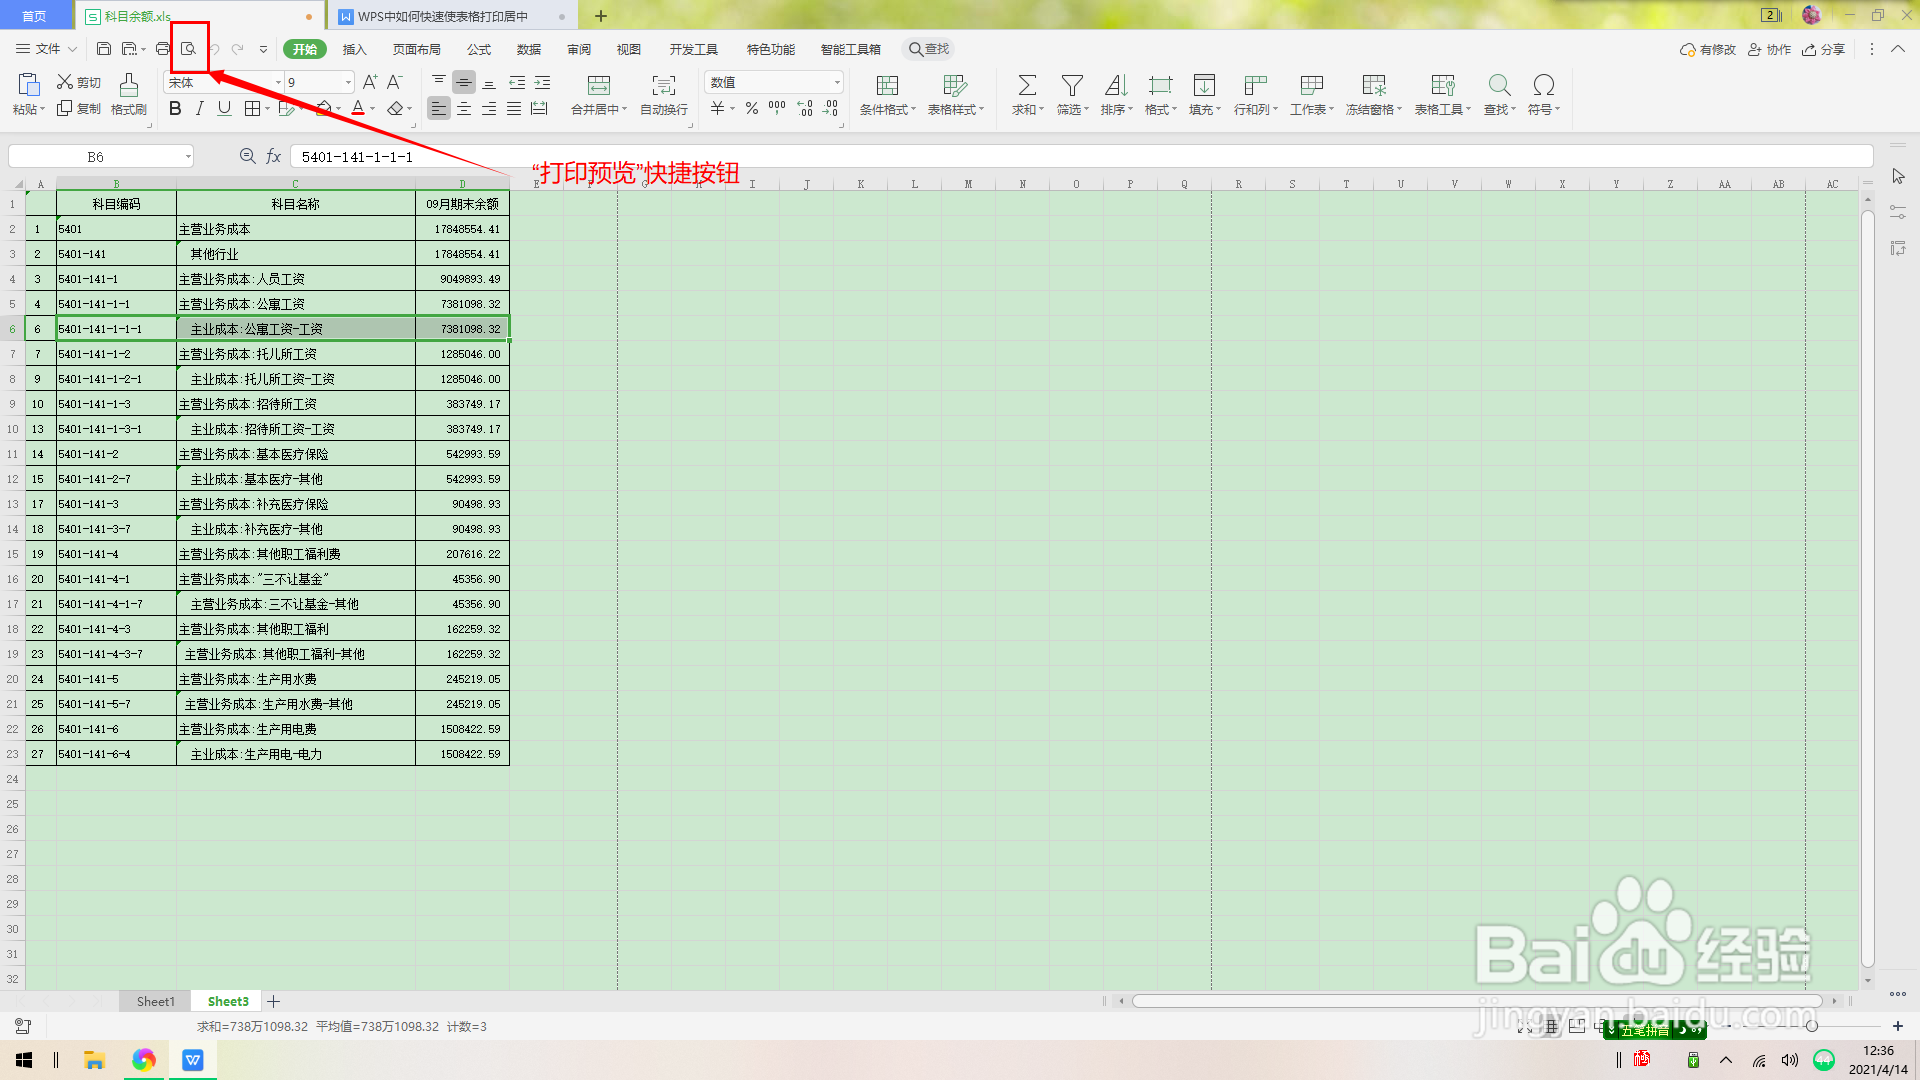Expand the cell name box dropdown
Image resolution: width=1920 pixels, height=1080 pixels.
tap(188, 157)
